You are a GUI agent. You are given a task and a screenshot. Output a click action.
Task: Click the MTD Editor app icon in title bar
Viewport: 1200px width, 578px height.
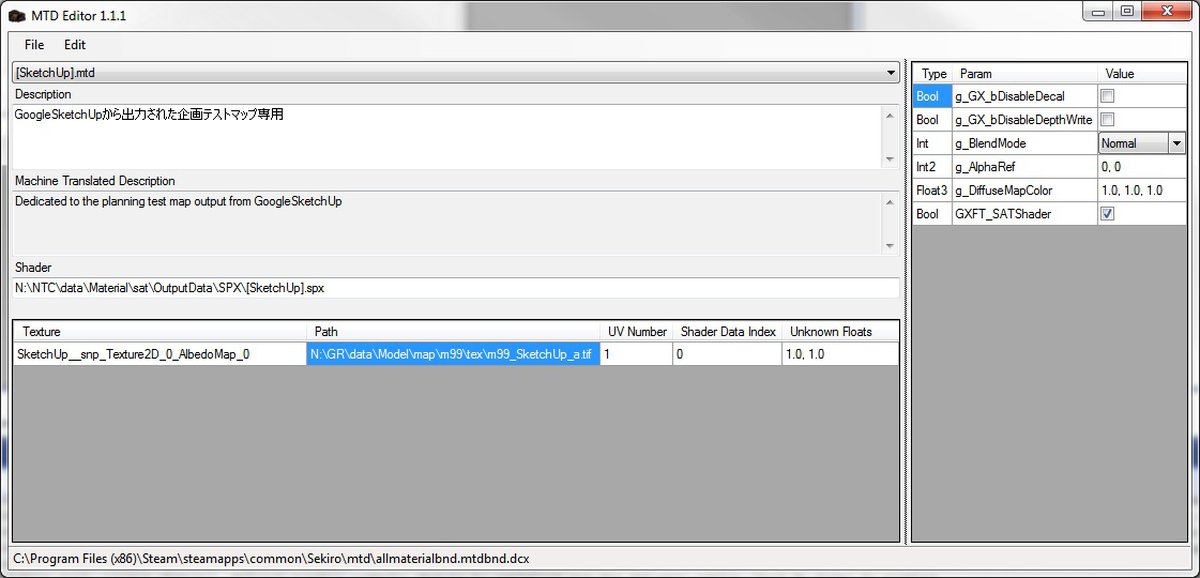coord(16,16)
